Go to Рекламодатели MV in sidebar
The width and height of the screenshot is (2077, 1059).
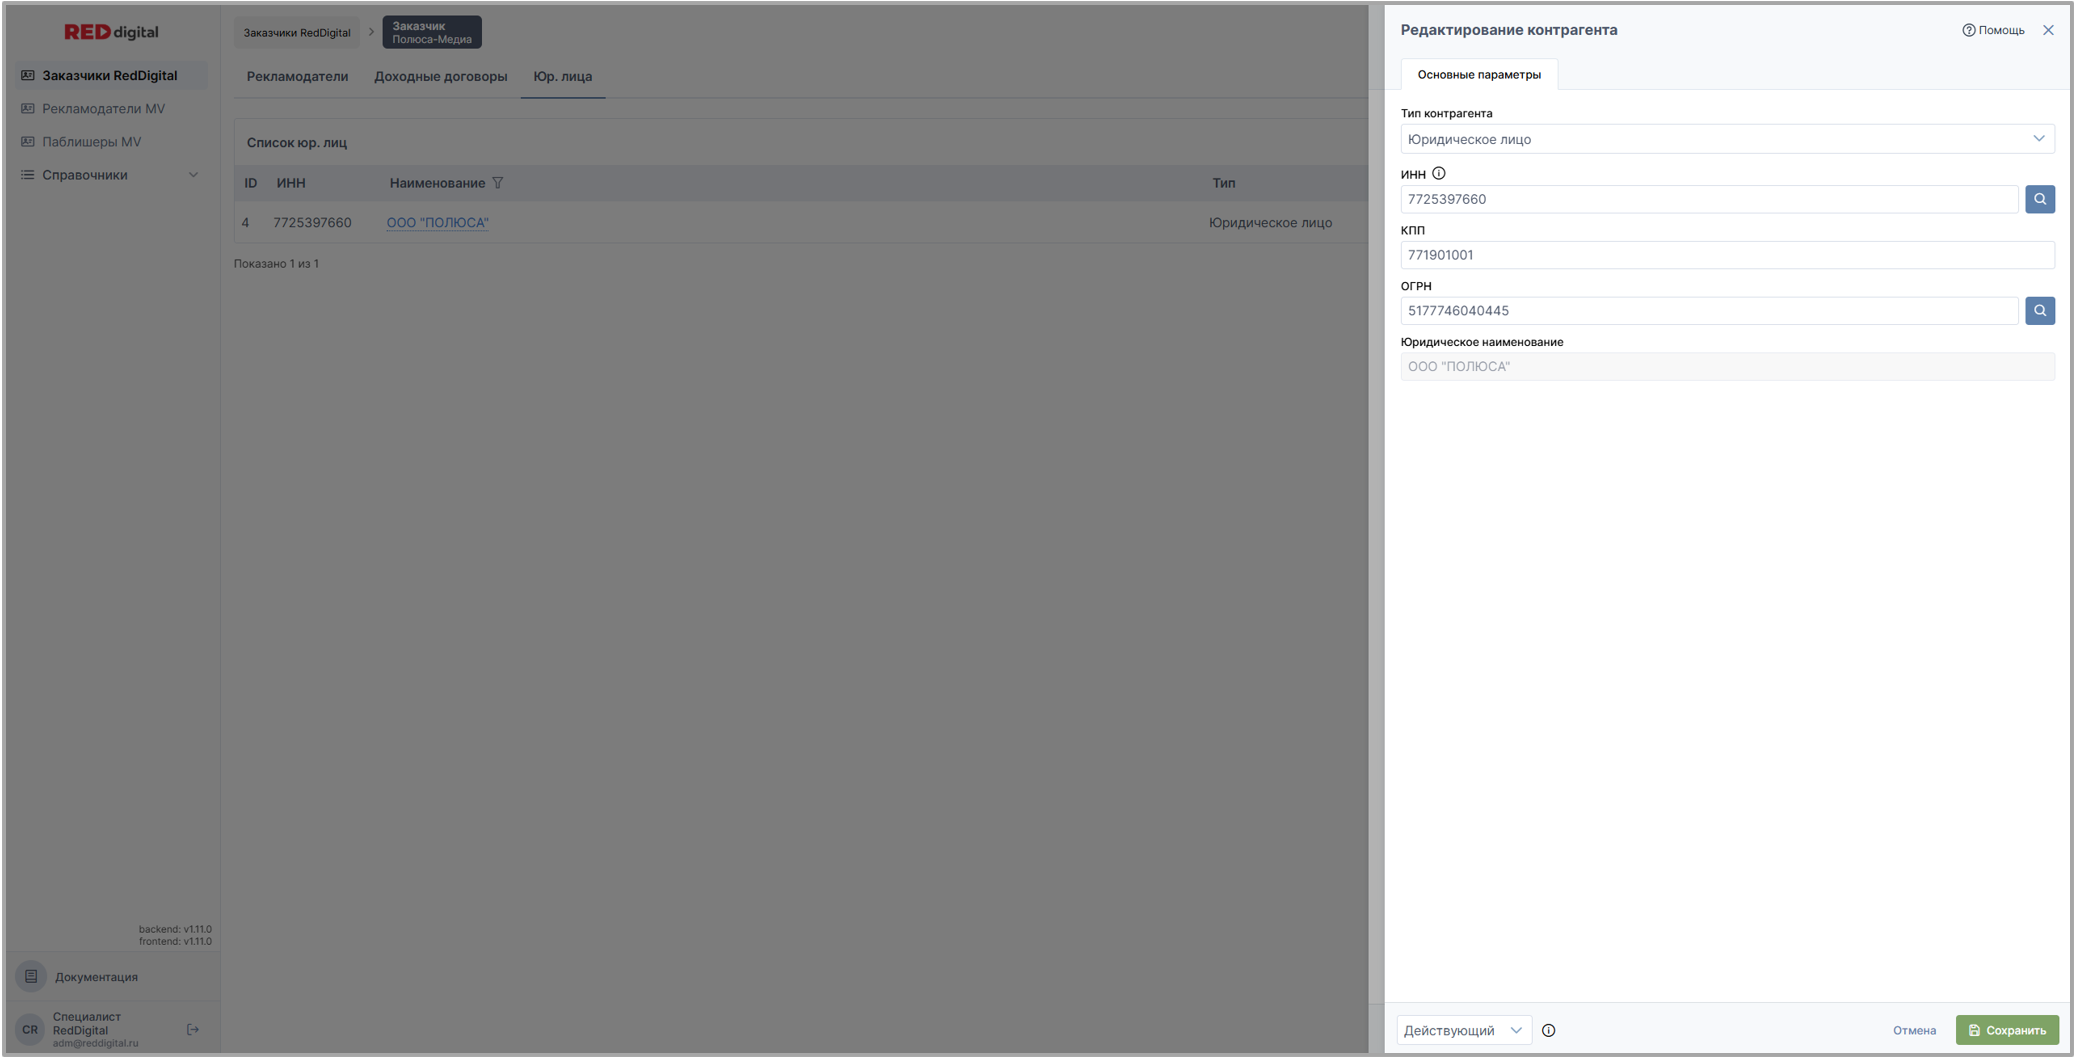pos(103,109)
